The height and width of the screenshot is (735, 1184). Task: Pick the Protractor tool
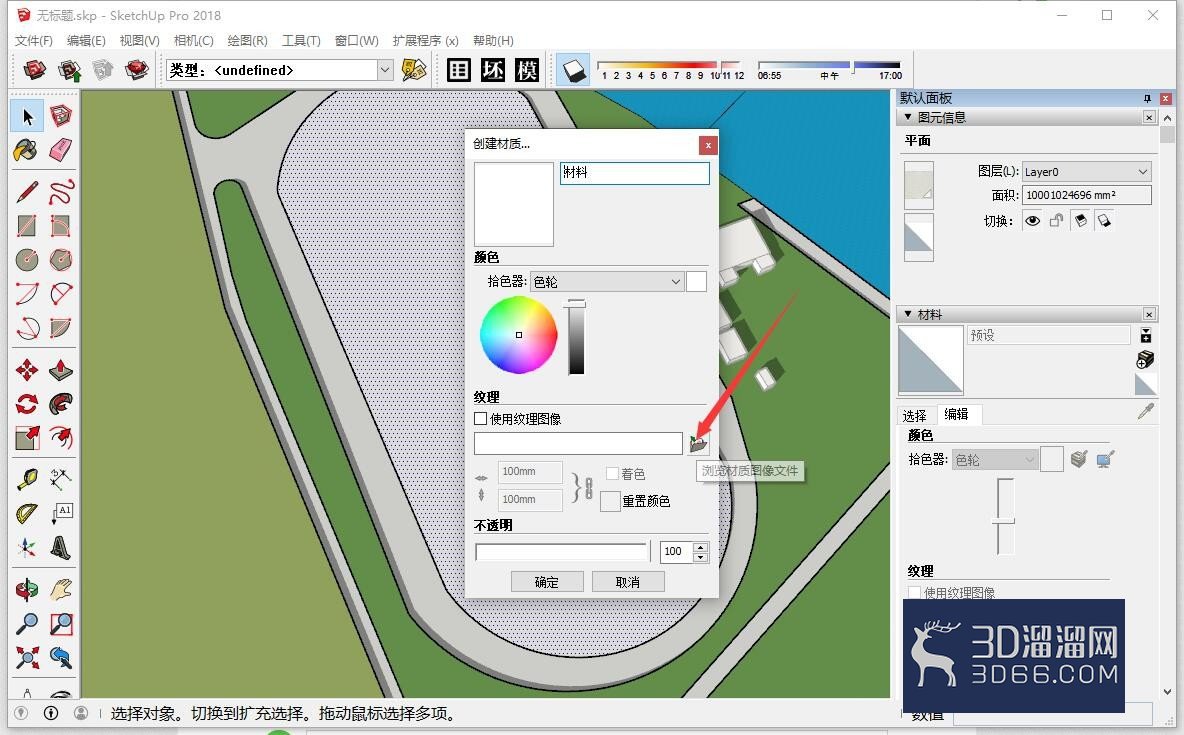pyautogui.click(x=27, y=514)
